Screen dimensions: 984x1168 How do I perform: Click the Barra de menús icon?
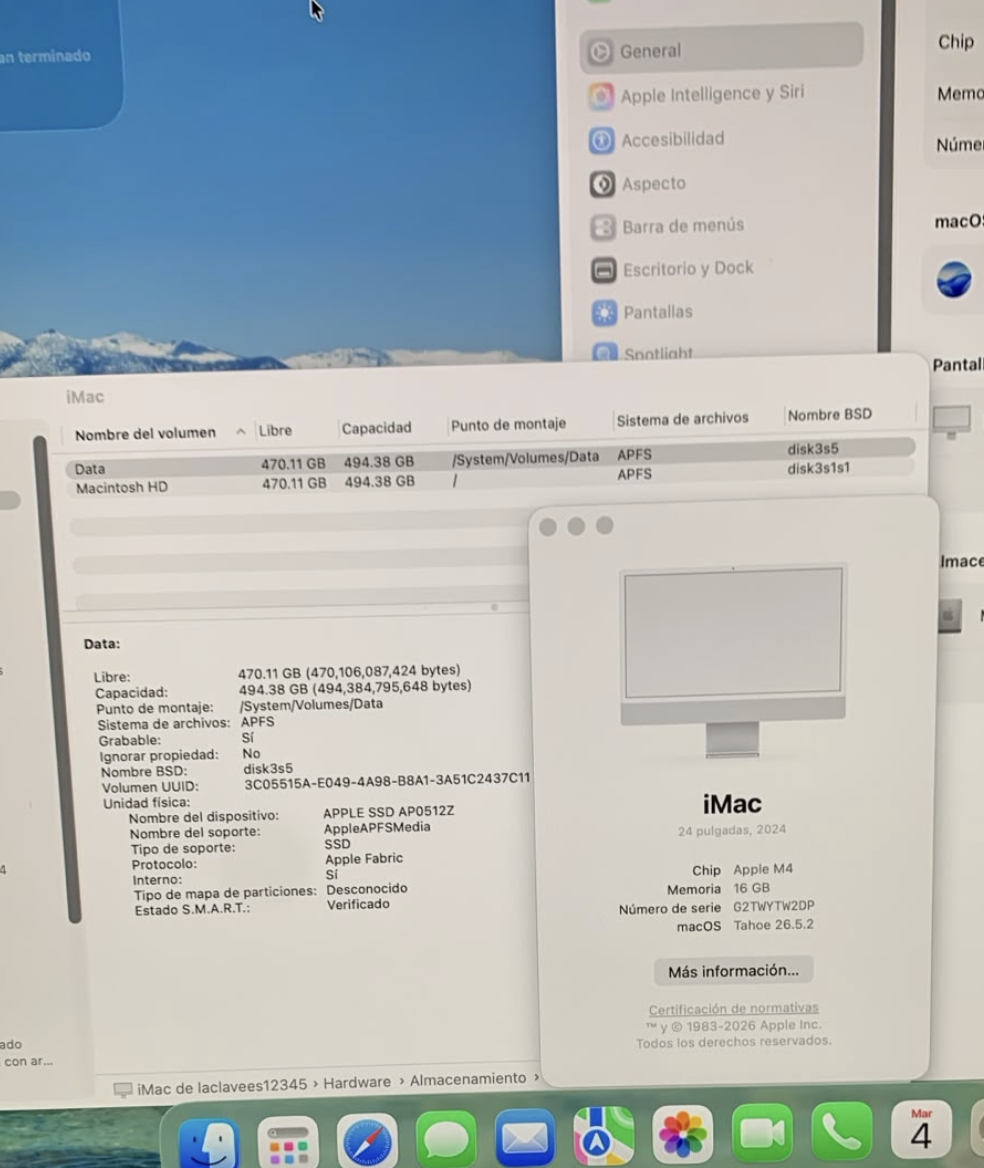click(x=603, y=227)
